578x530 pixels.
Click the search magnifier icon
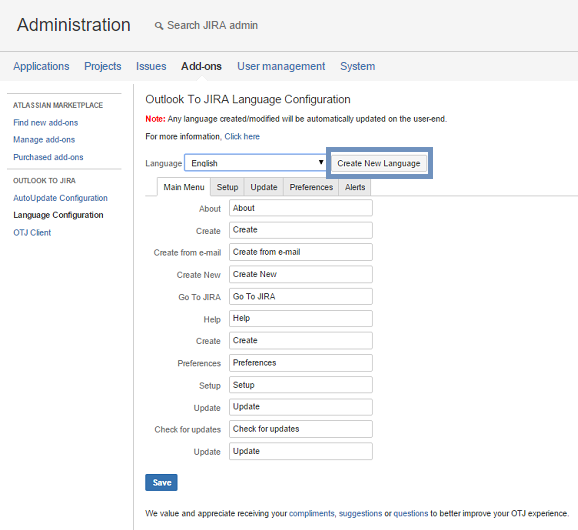(159, 26)
